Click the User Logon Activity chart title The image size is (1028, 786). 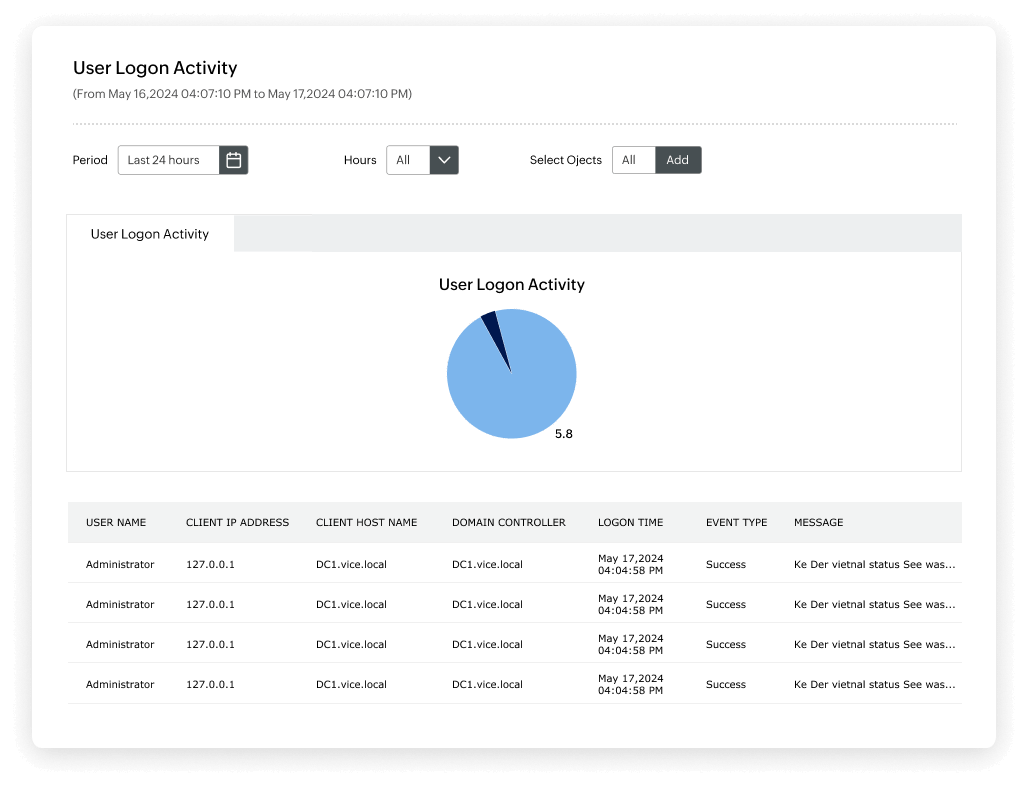pyautogui.click(x=511, y=284)
